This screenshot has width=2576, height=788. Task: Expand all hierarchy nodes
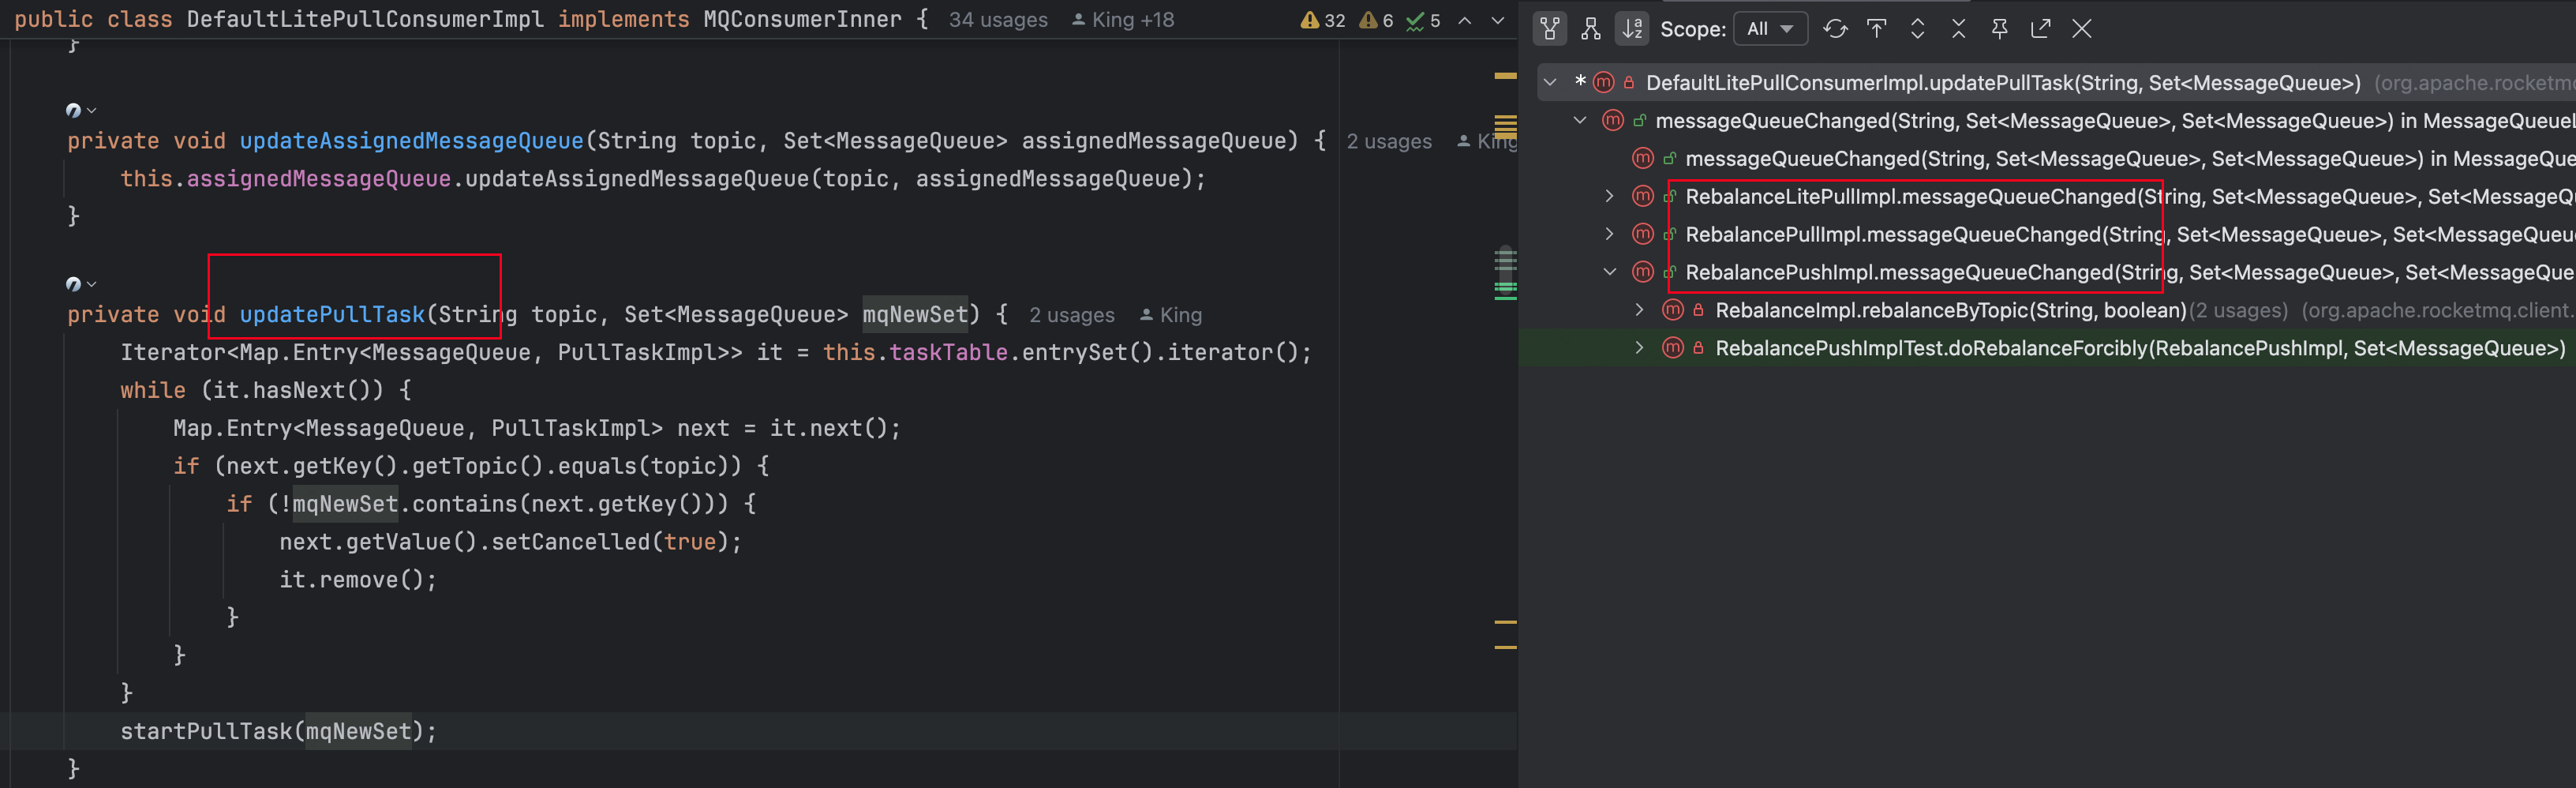click(1918, 29)
